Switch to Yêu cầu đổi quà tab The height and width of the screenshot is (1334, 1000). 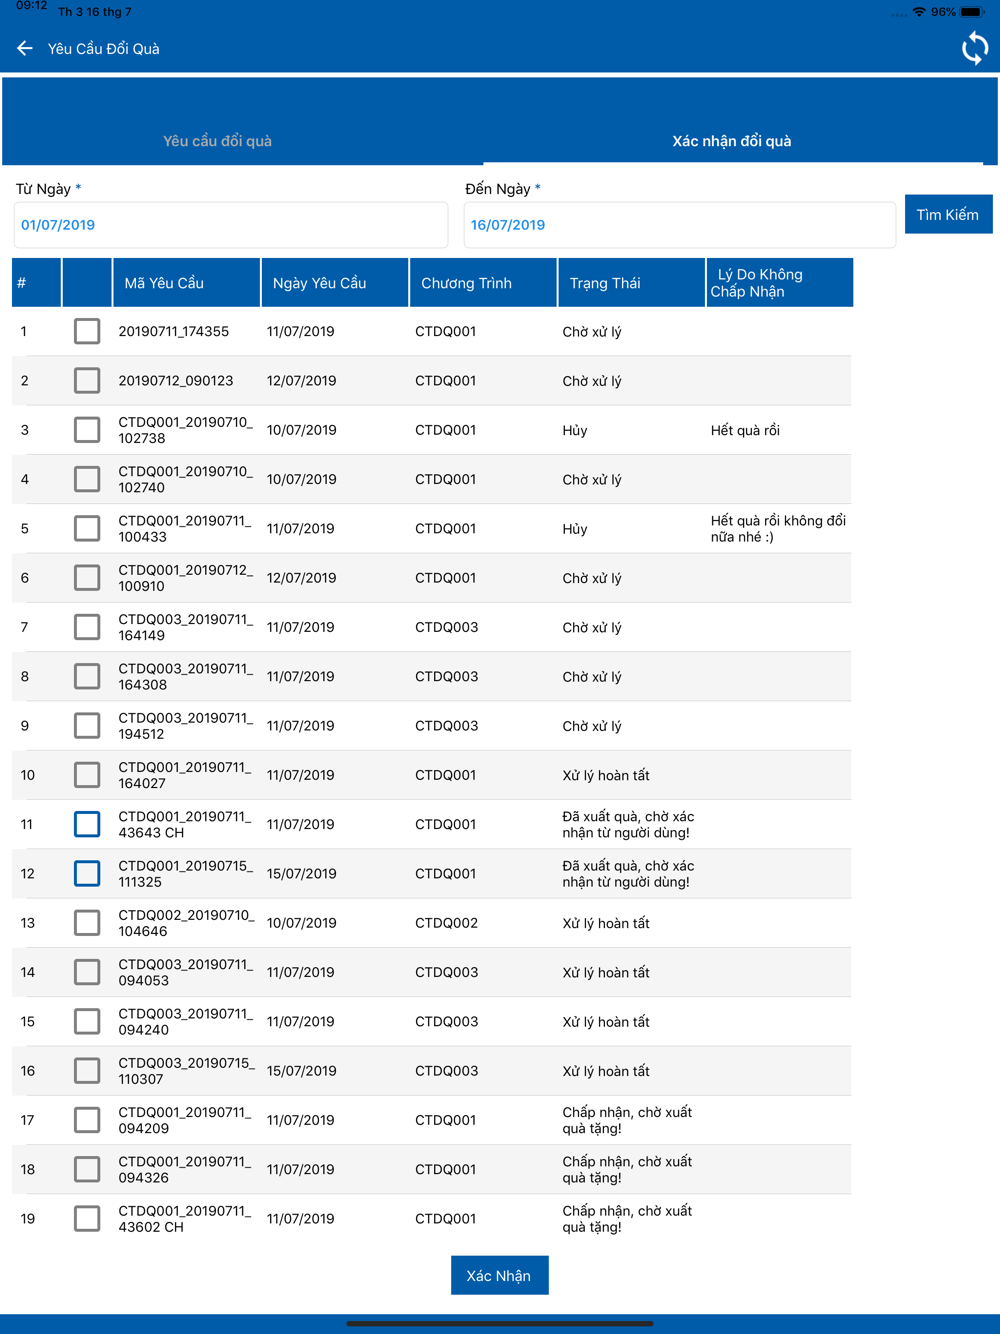click(x=217, y=141)
